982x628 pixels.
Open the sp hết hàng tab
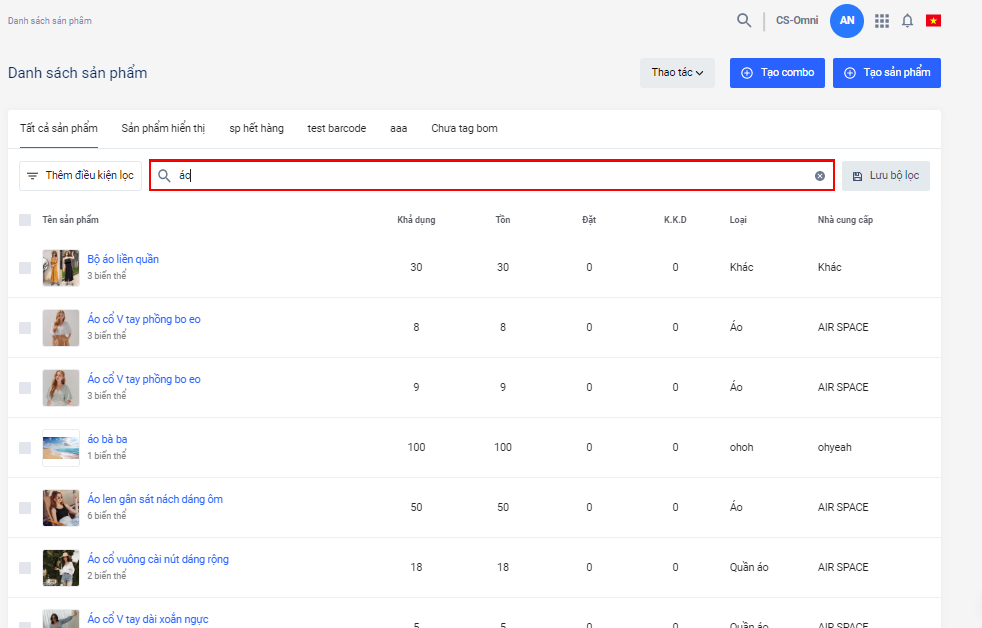point(256,128)
